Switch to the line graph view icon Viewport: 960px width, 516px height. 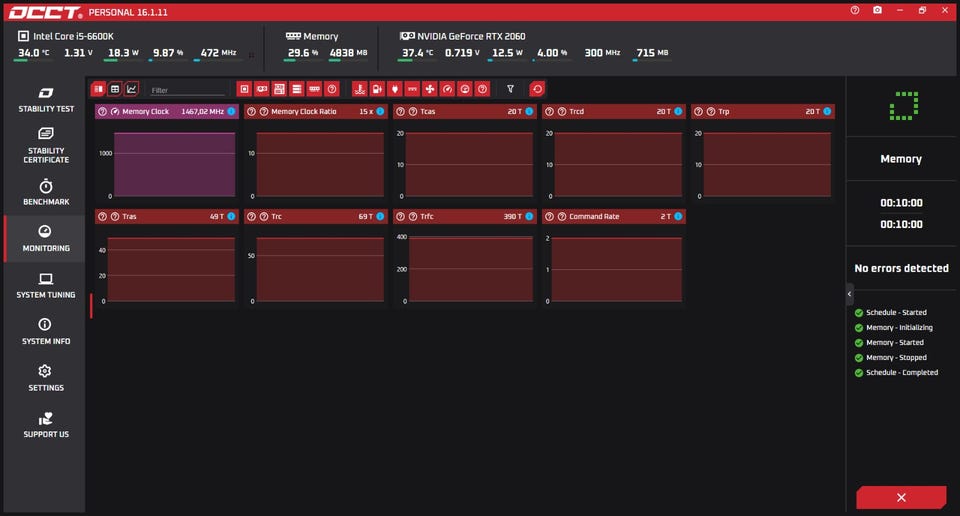(131, 89)
